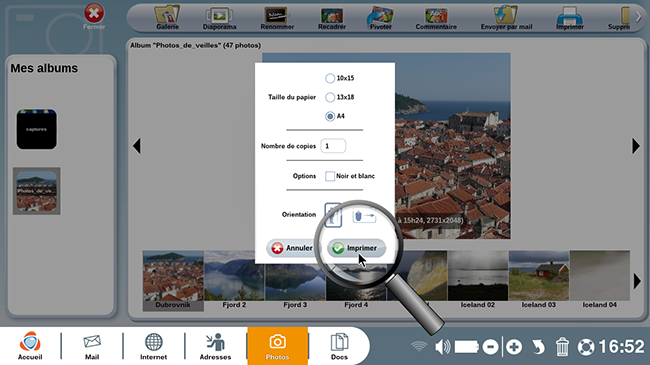Image resolution: width=650 pixels, height=365 pixels.
Task: Open the Commentaire tool
Action: click(436, 17)
